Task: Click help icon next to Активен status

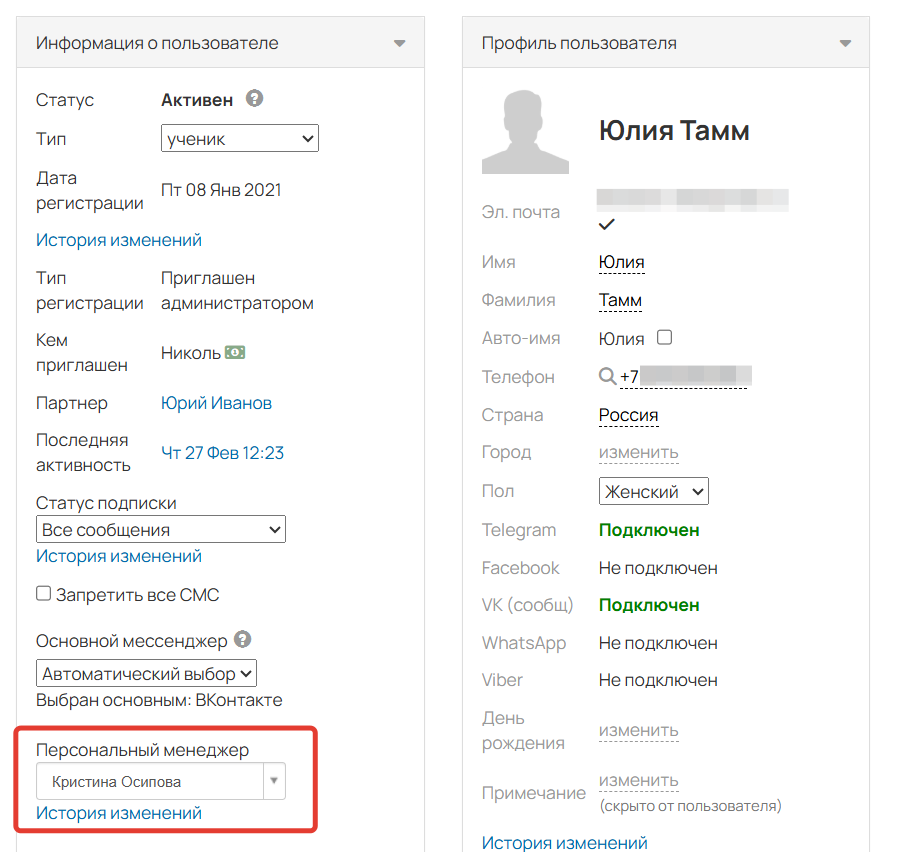Action: (255, 99)
